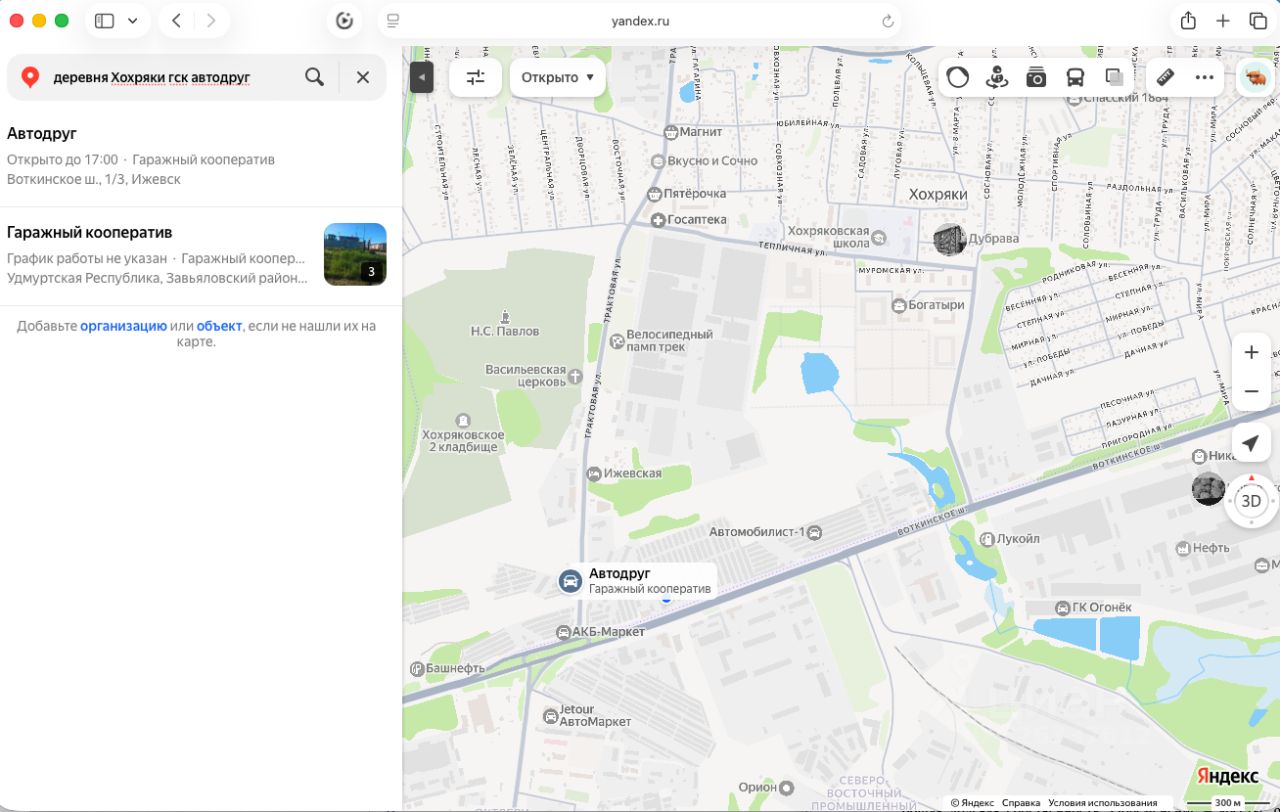Click the search magnifier icon
The width and height of the screenshot is (1280, 812).
click(x=314, y=77)
